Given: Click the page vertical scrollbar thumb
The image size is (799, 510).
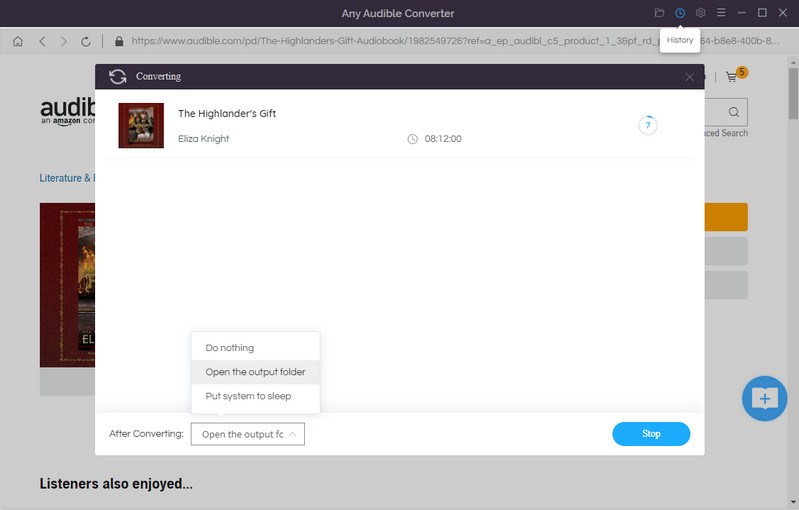Looking at the screenshot, I should pos(793,93).
